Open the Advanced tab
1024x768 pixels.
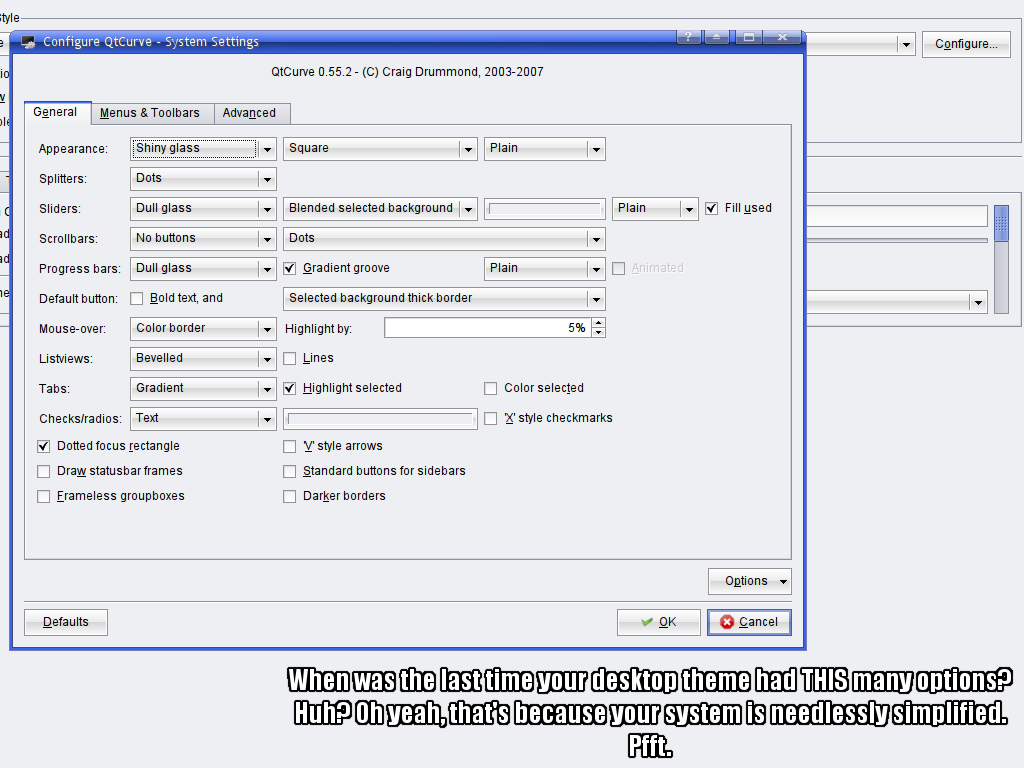point(249,113)
